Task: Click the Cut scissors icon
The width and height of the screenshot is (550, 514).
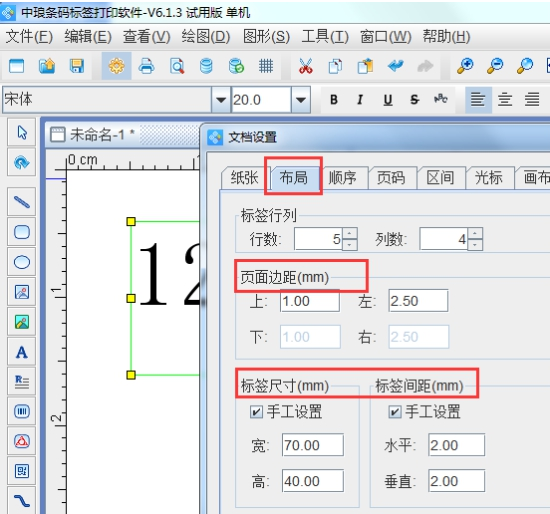Action: [x=306, y=66]
